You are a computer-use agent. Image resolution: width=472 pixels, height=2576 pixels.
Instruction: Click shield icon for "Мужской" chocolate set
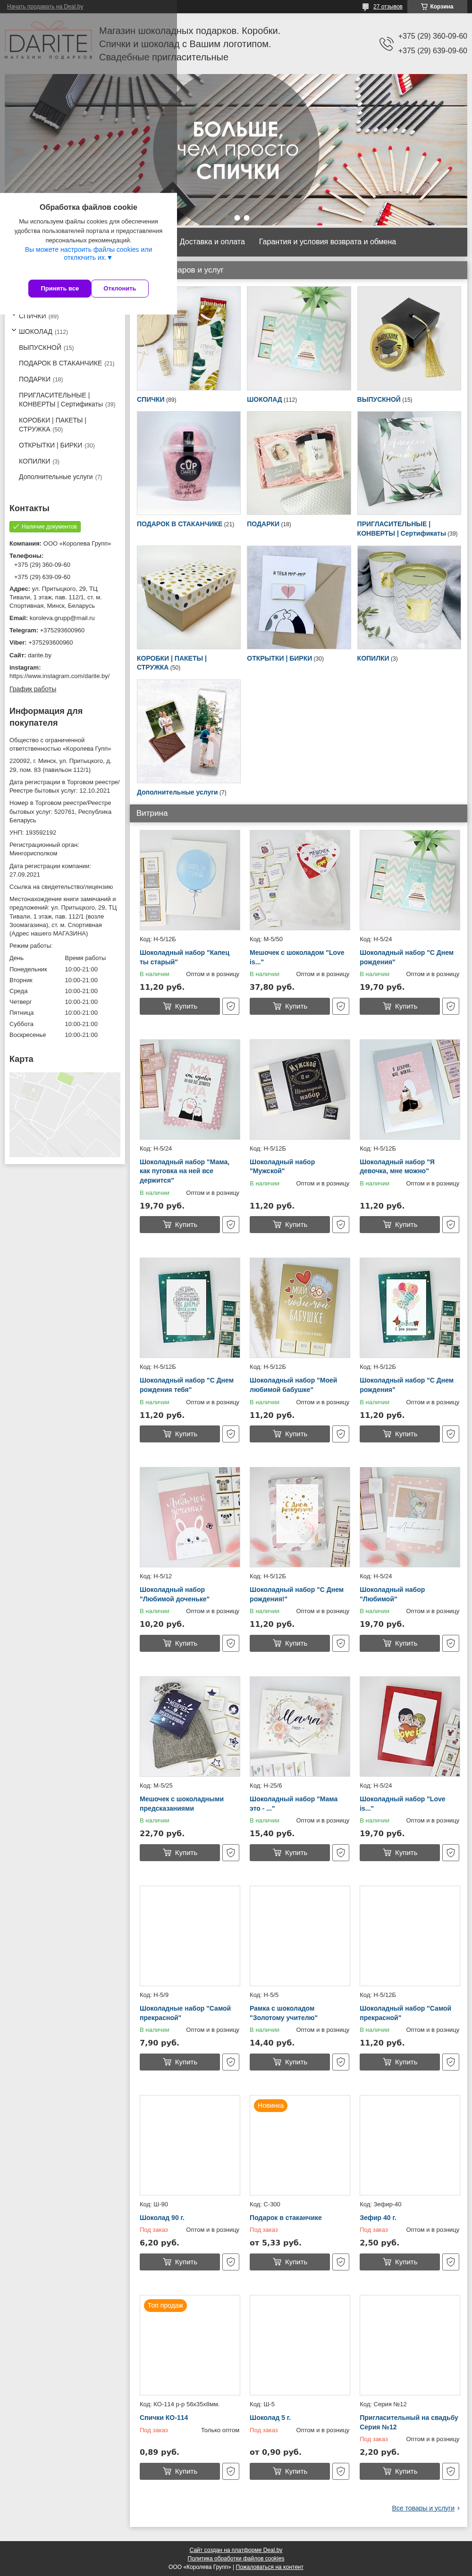point(341,1224)
